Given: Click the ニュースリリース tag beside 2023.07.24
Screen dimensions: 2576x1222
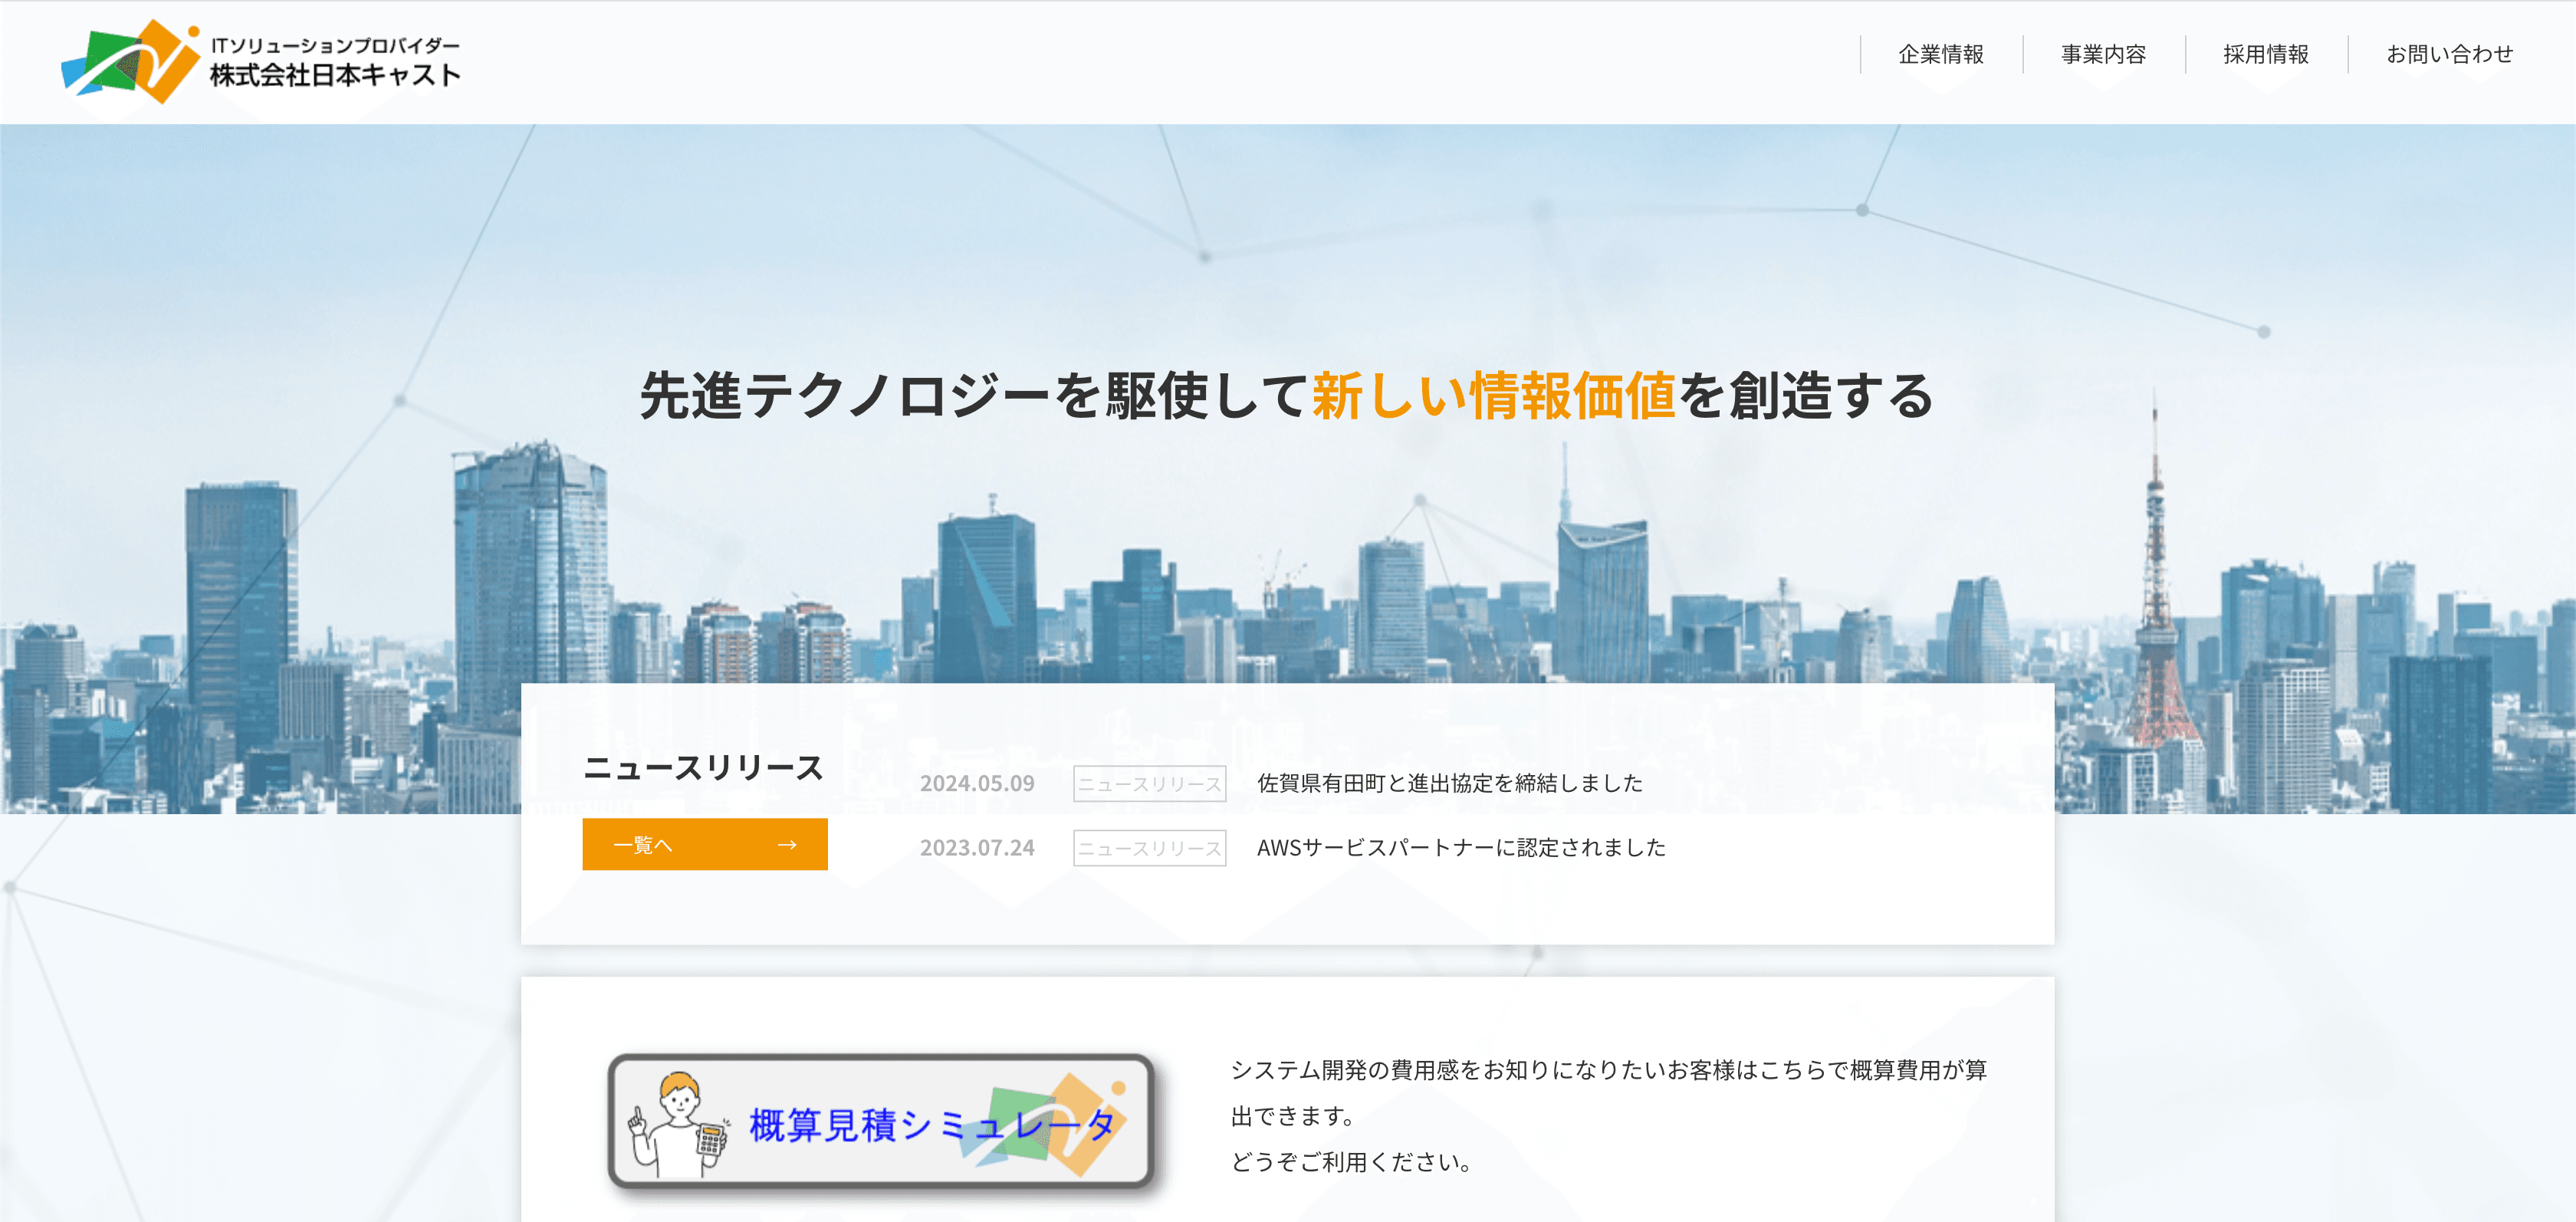Looking at the screenshot, I should click(x=1149, y=848).
